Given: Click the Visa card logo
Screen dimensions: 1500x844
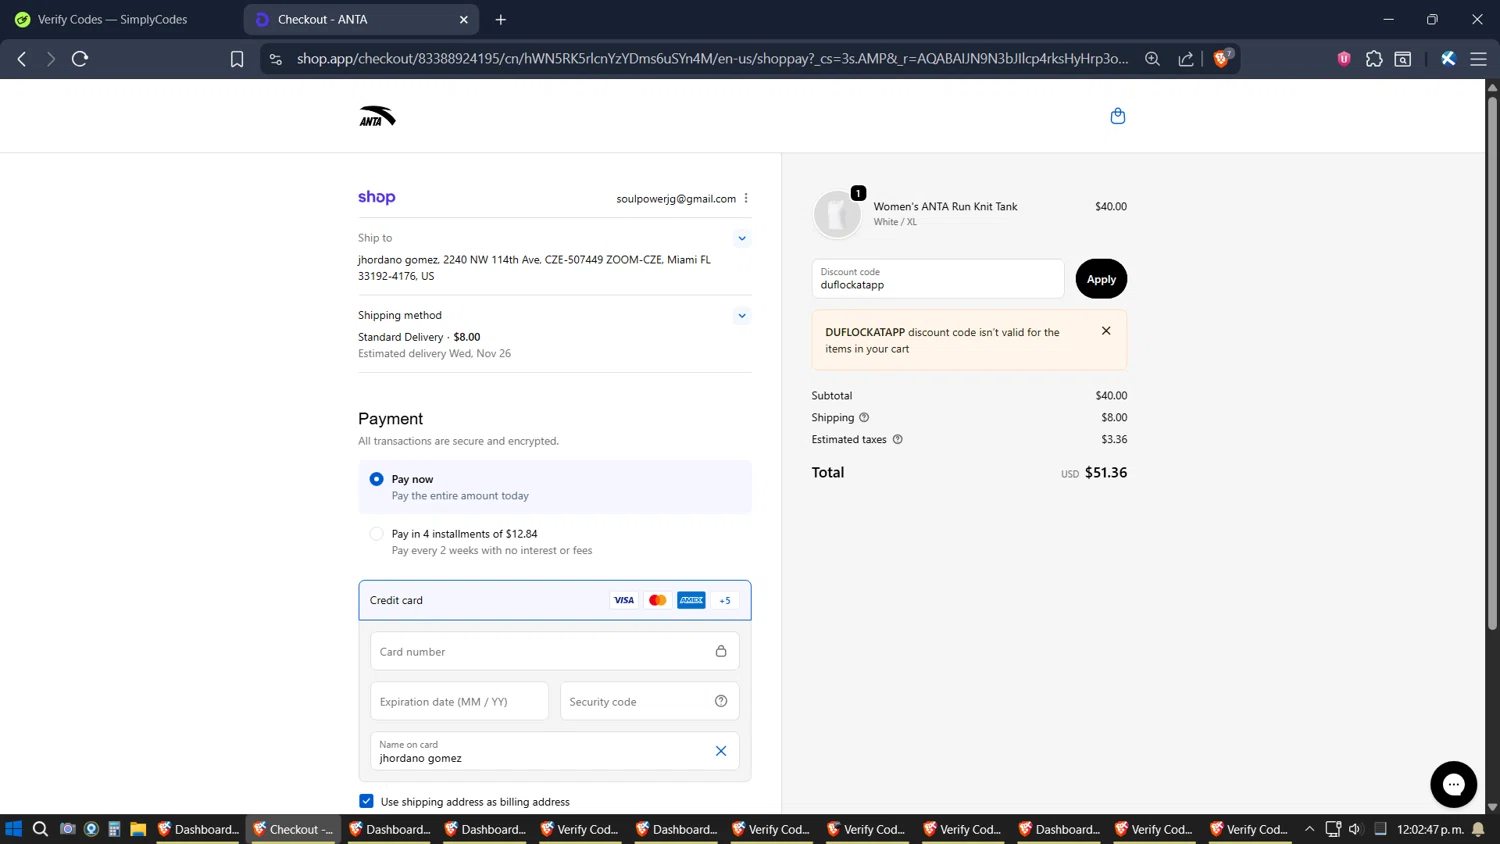Looking at the screenshot, I should 624,600.
